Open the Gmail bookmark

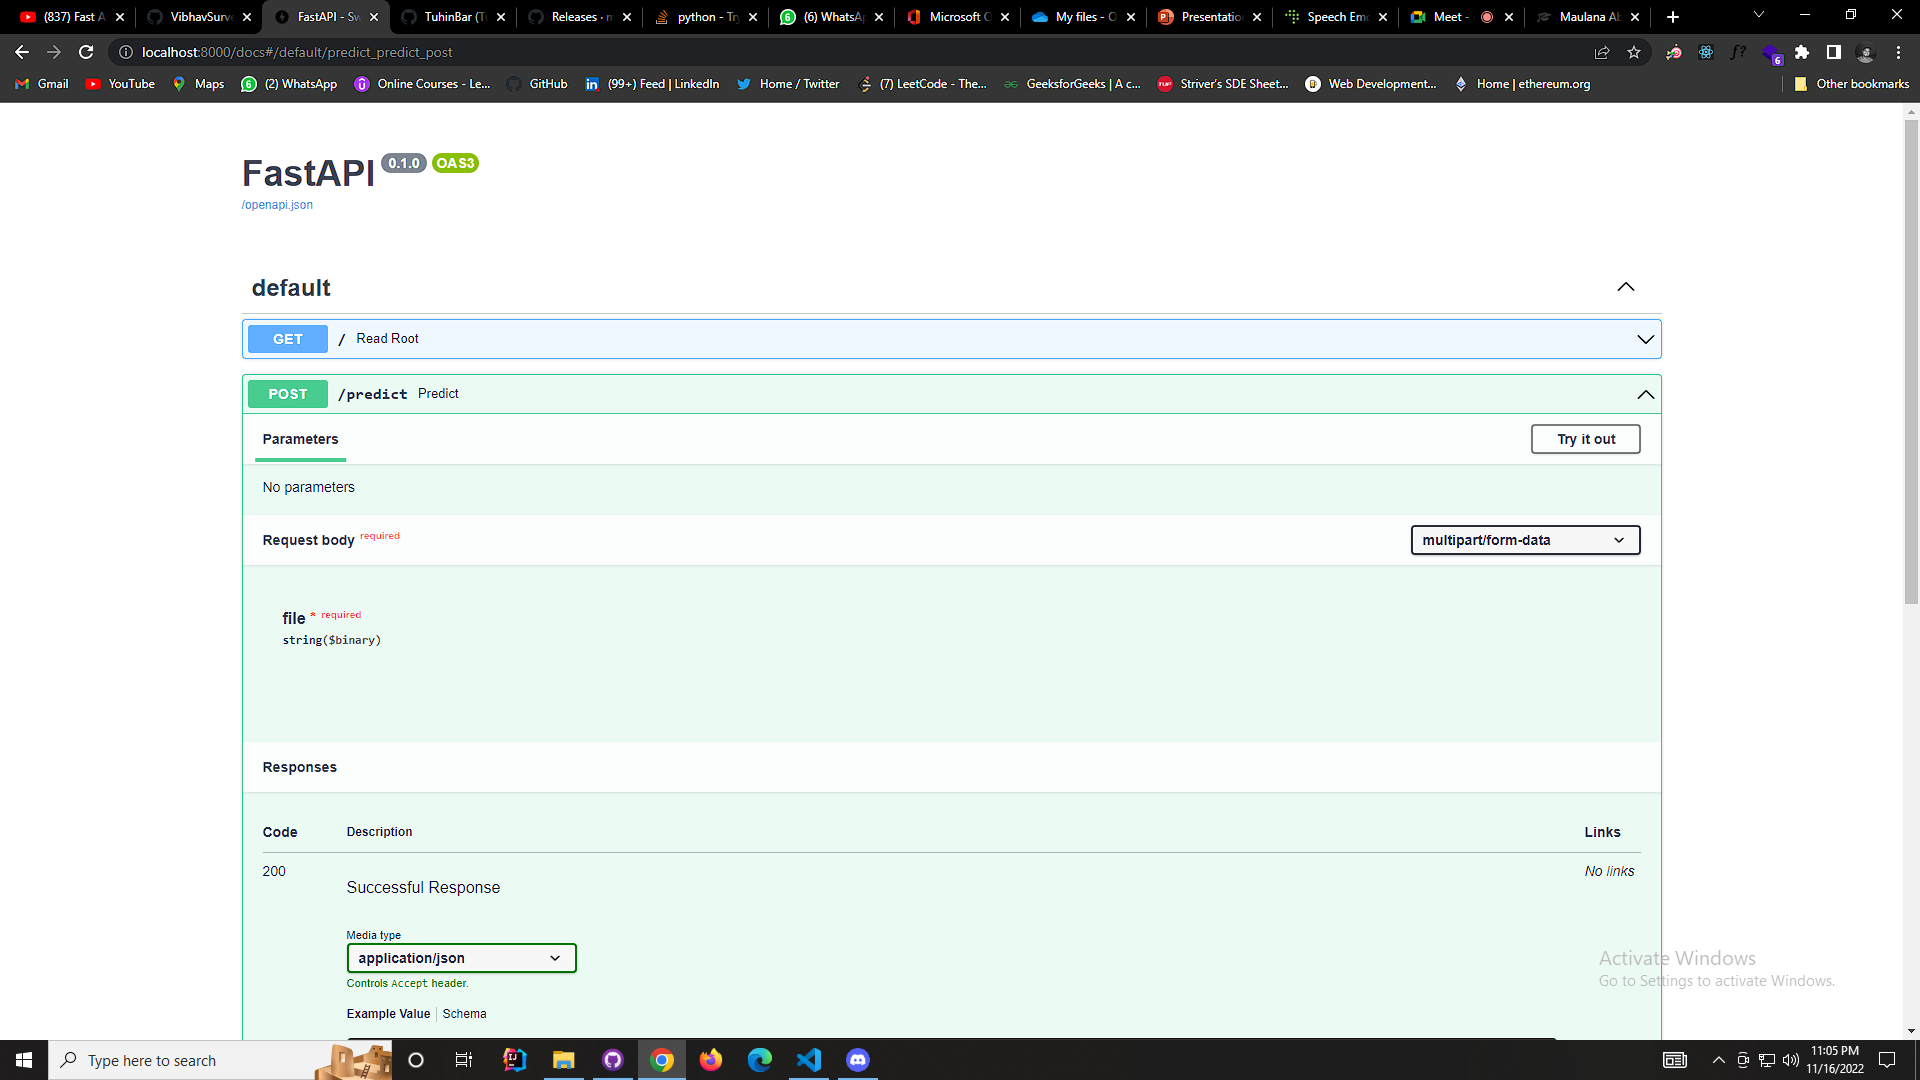tap(40, 84)
